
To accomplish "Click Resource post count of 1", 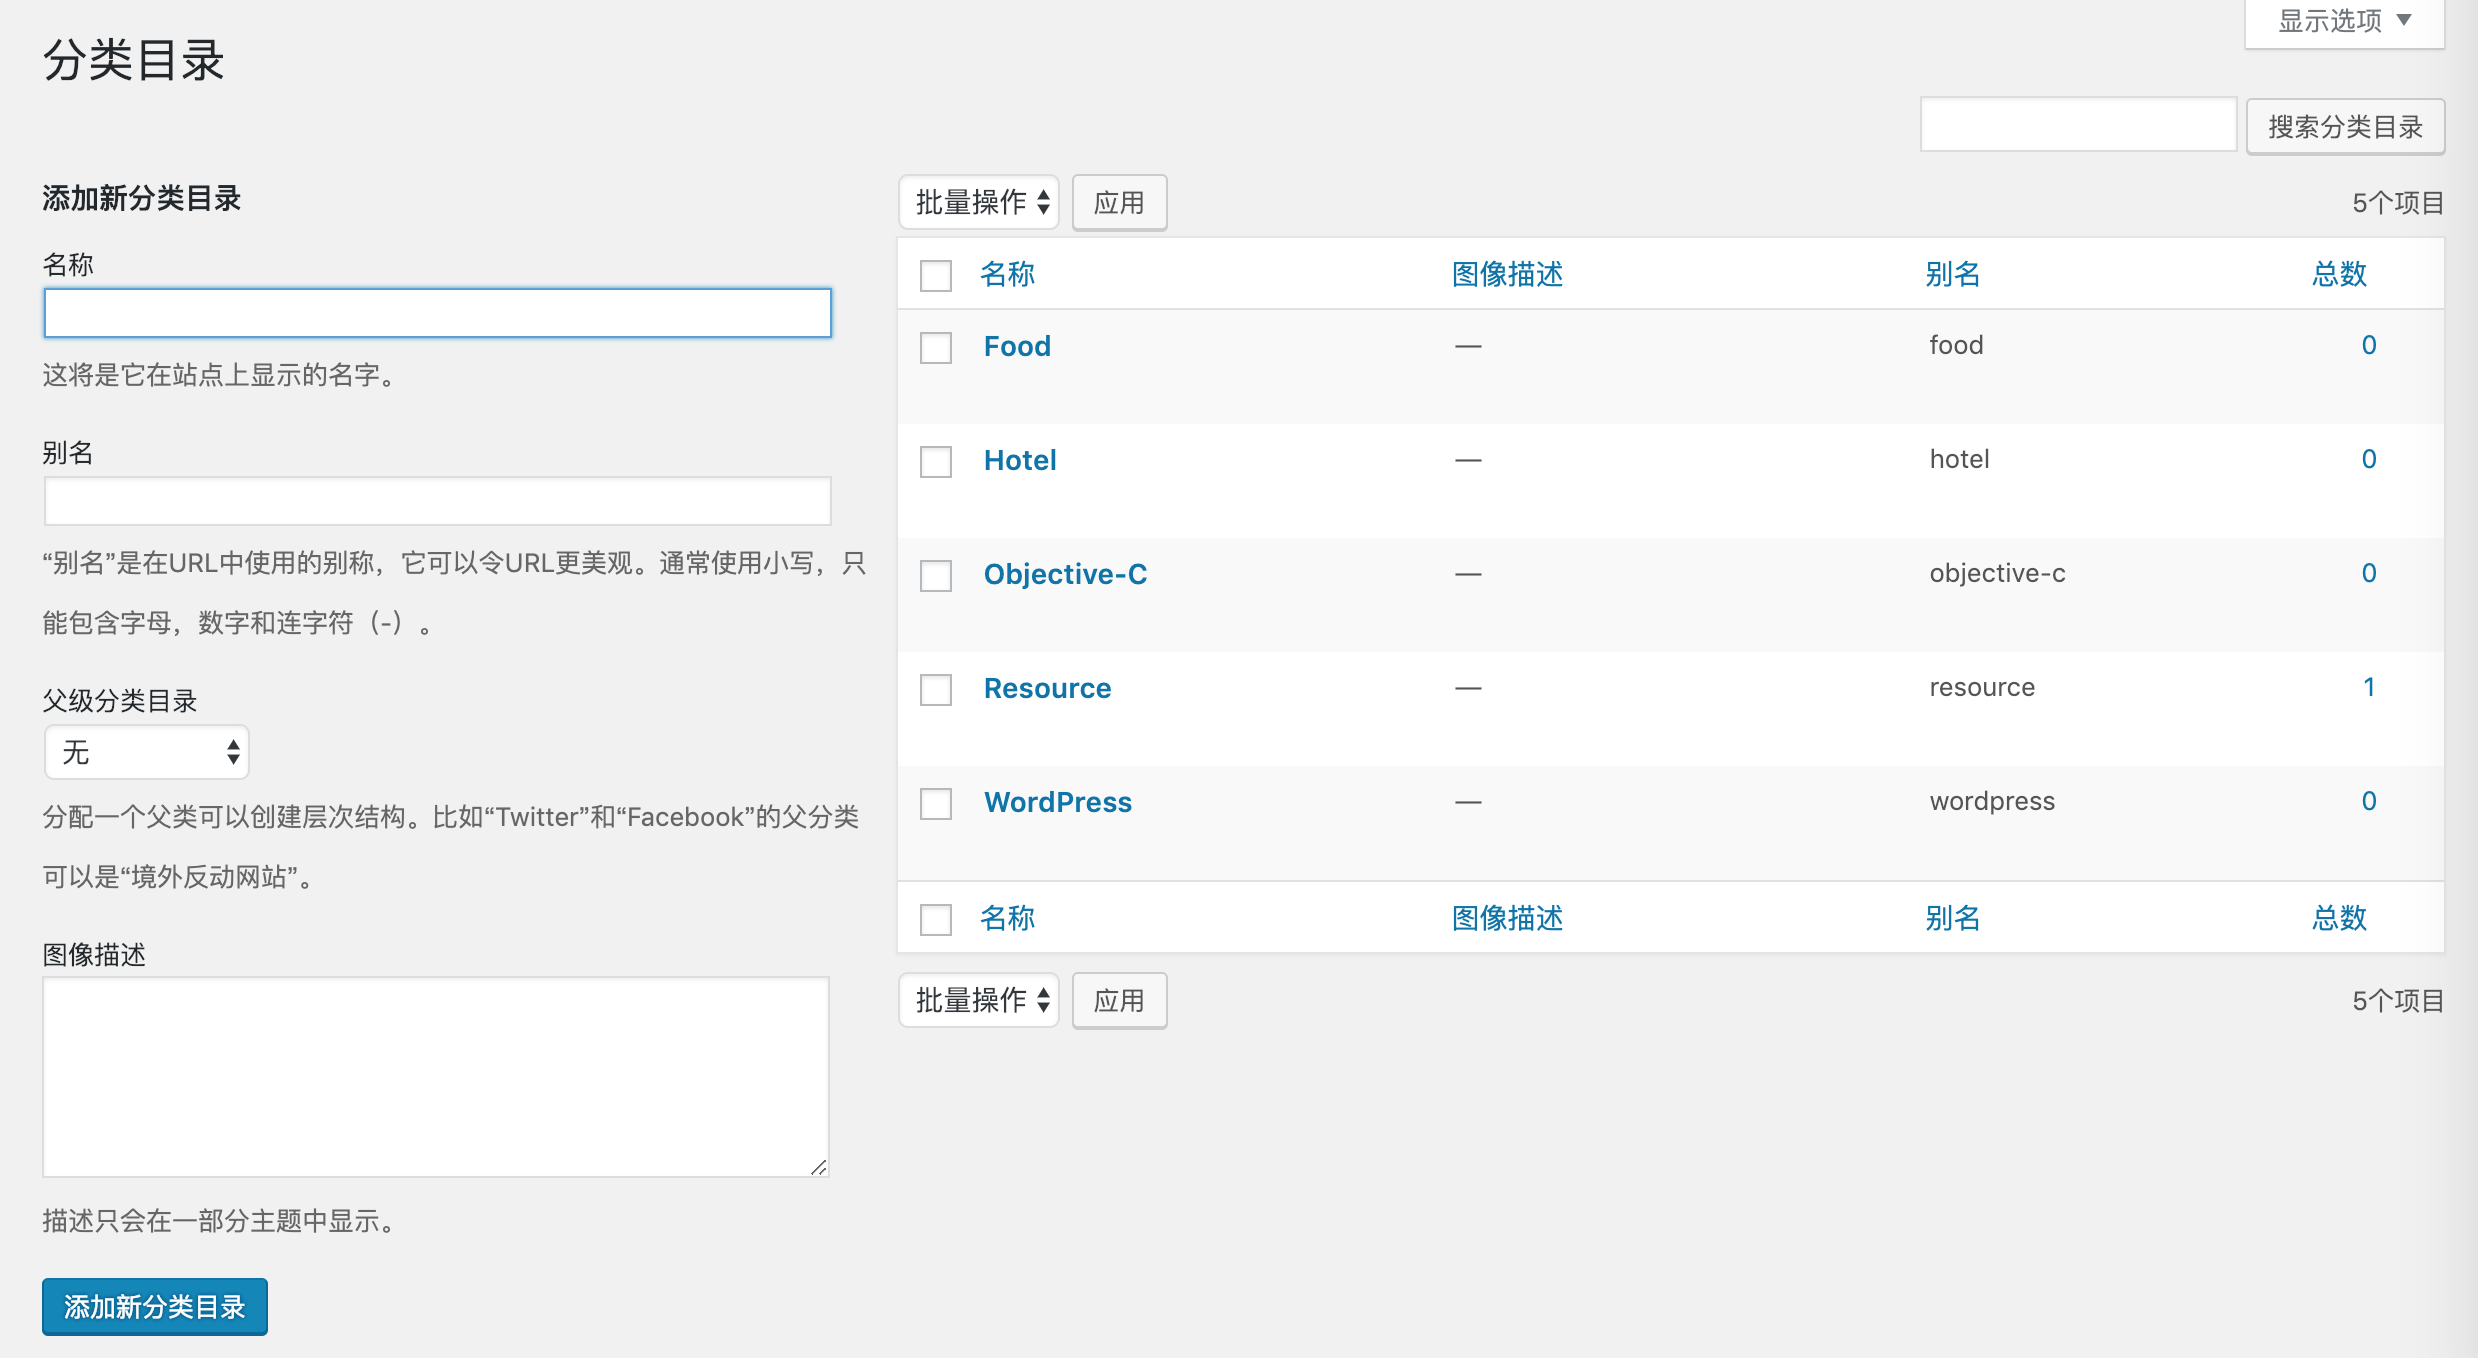I will [2368, 687].
